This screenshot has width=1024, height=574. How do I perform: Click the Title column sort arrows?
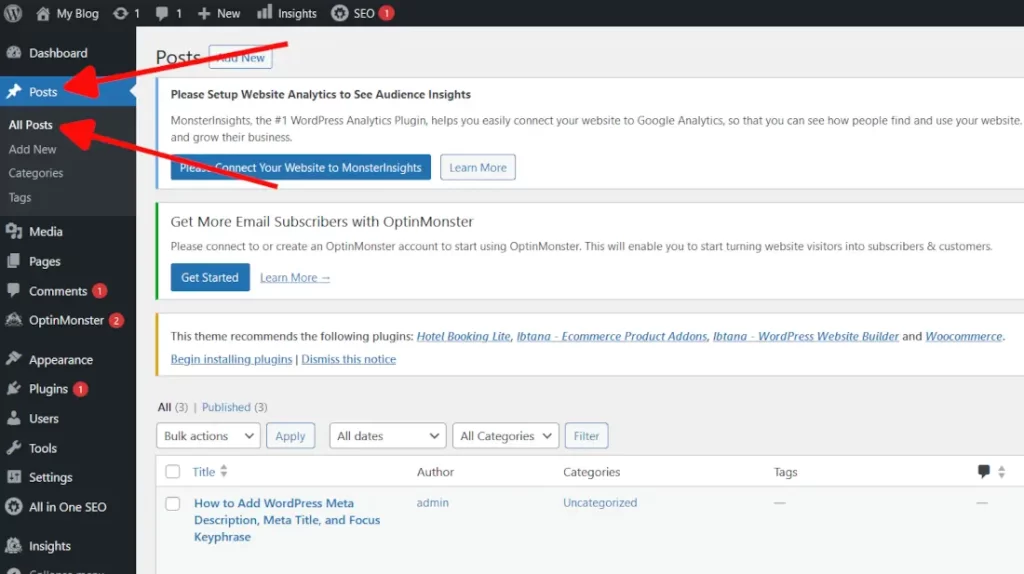point(223,471)
